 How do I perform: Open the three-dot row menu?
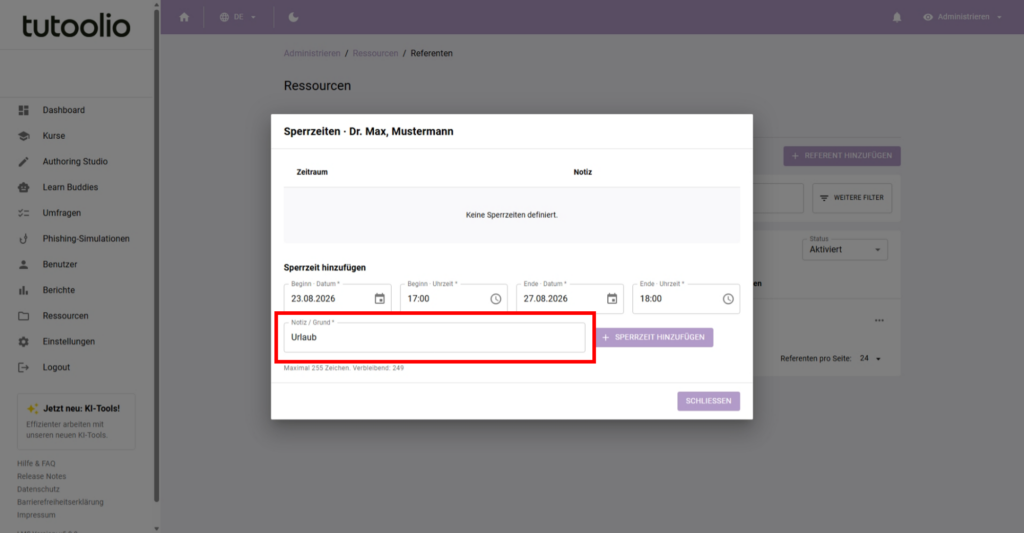(879, 321)
